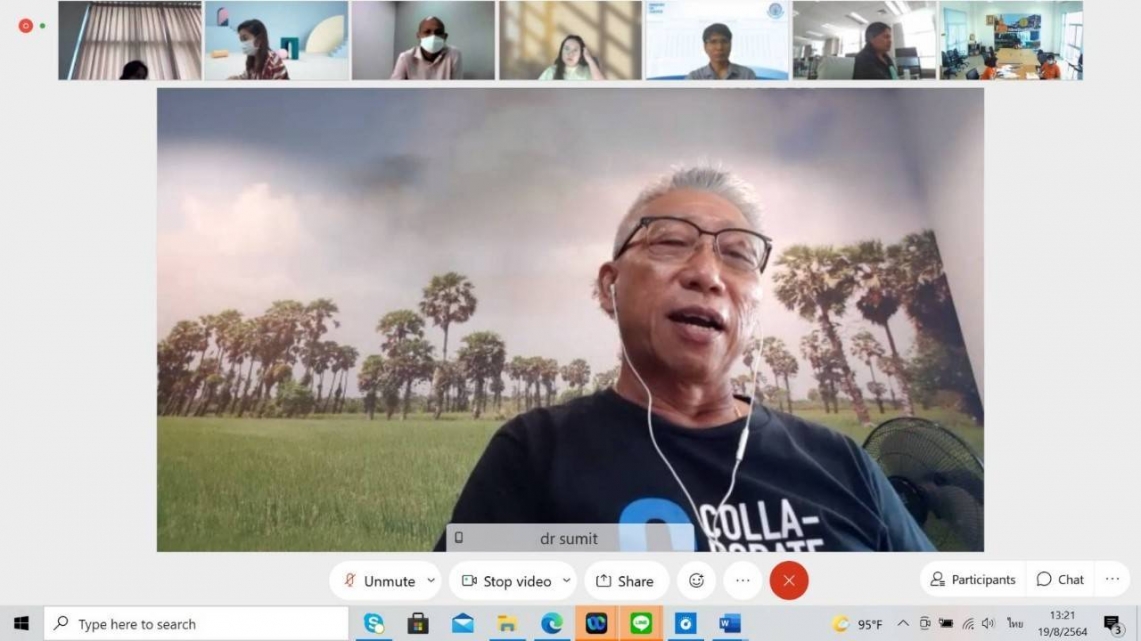
Task: Click the Meet Now tray icon
Action: 925,624
